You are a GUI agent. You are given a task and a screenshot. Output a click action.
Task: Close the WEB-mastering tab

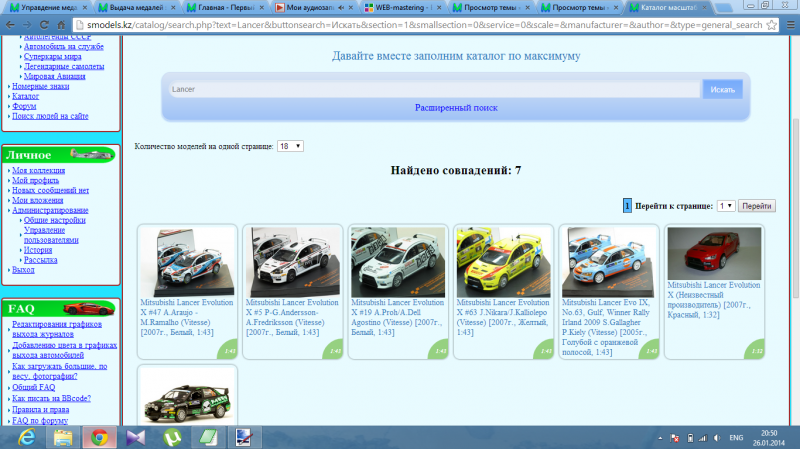(439, 8)
